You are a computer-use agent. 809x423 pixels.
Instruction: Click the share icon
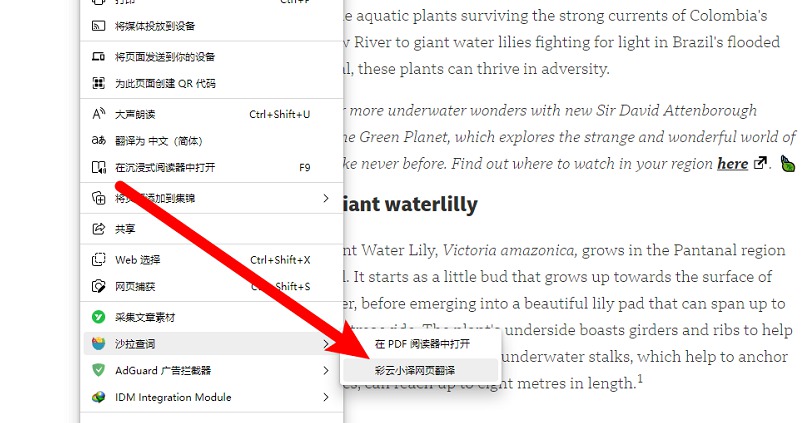[98, 229]
